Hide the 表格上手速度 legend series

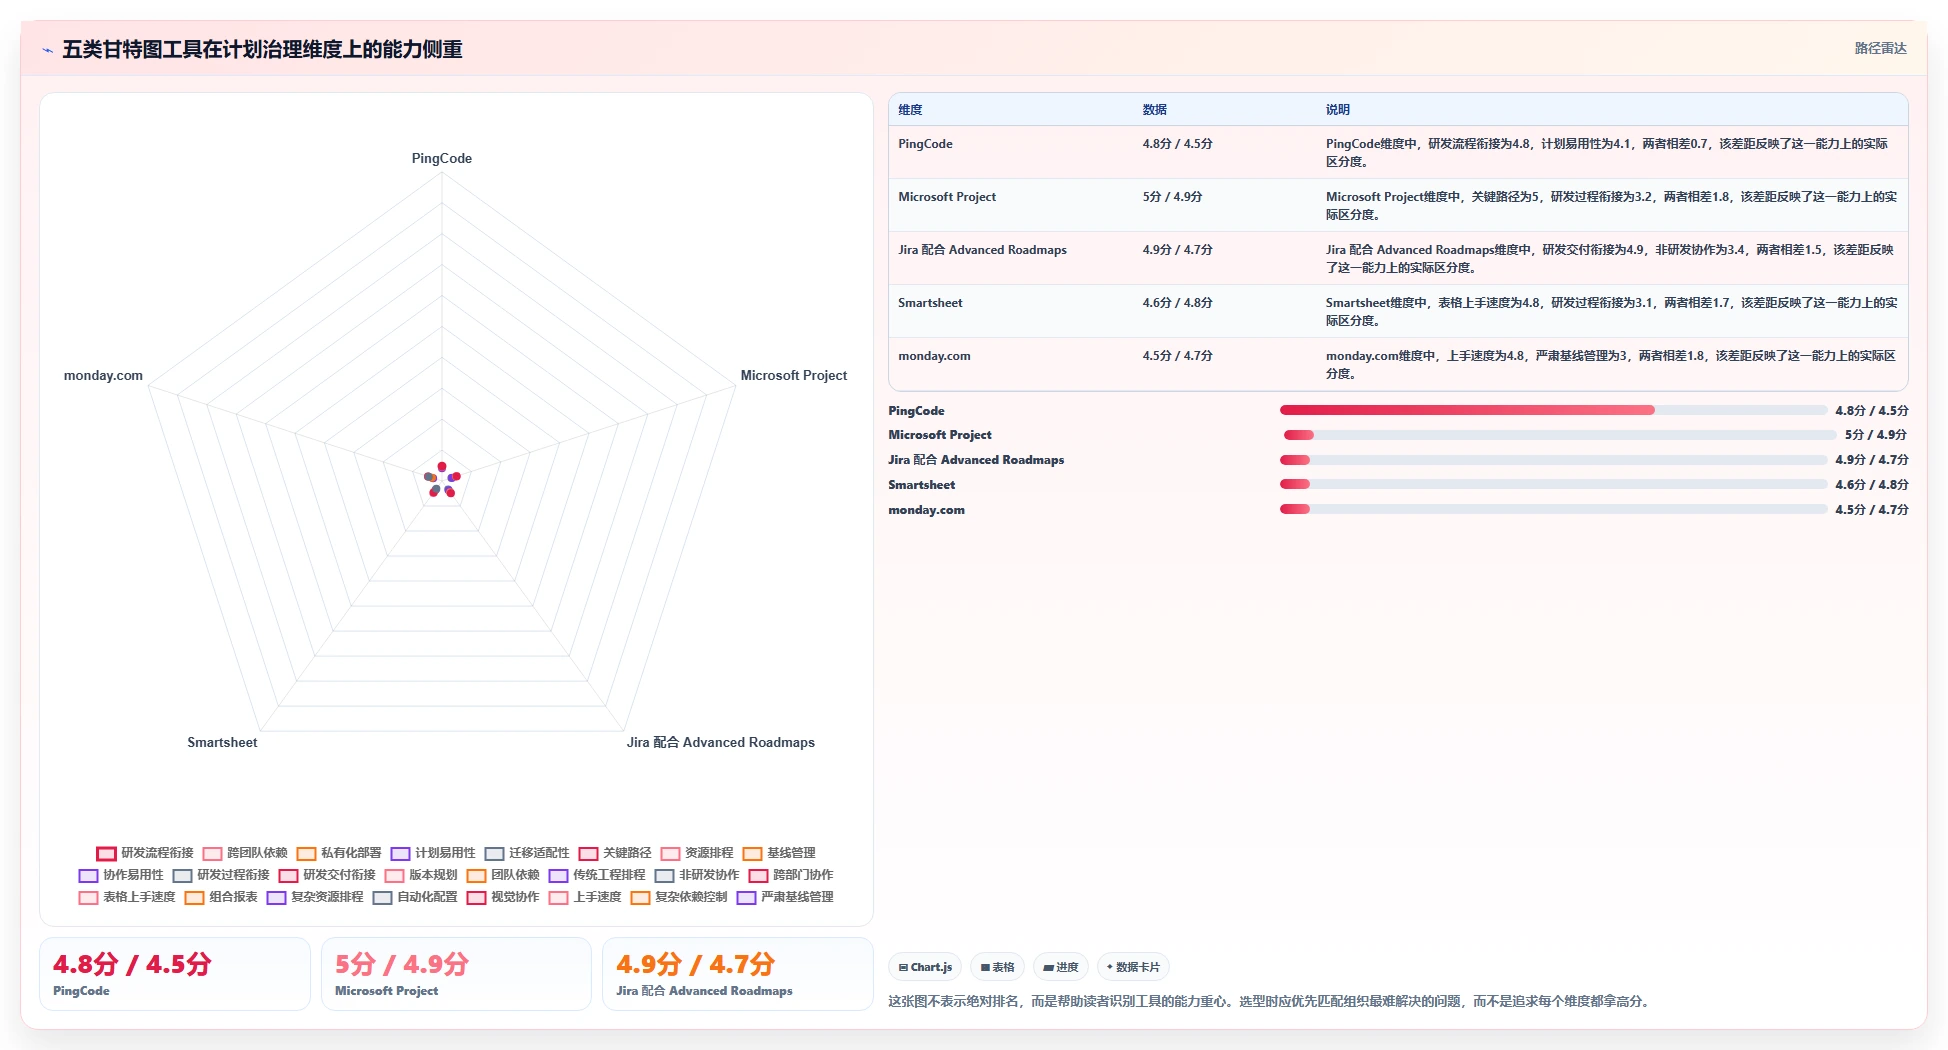coord(127,897)
